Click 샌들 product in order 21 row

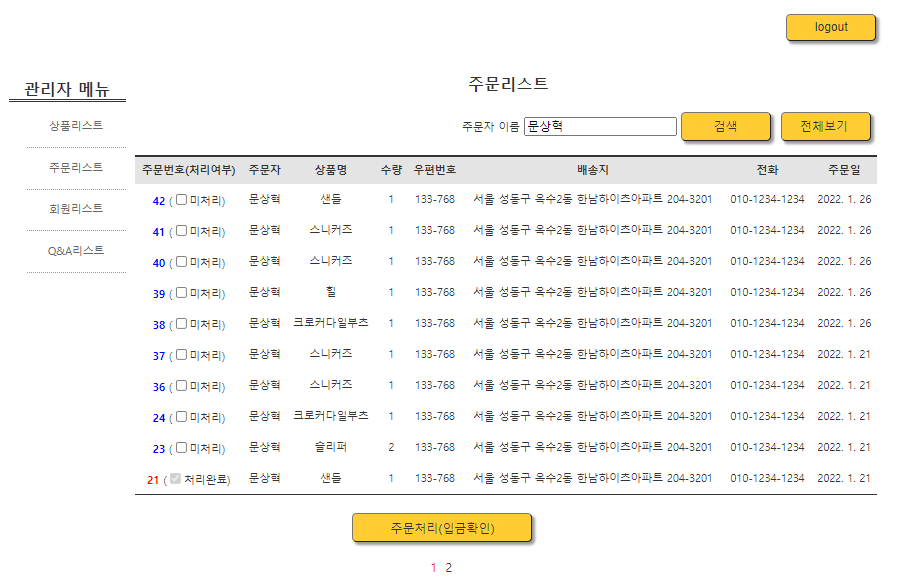[x=331, y=478]
